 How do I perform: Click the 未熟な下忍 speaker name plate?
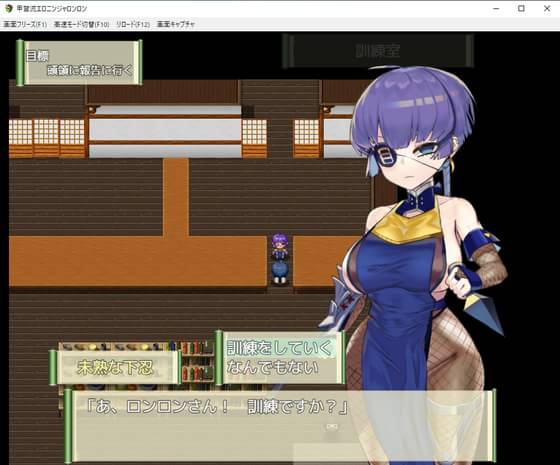[115, 367]
